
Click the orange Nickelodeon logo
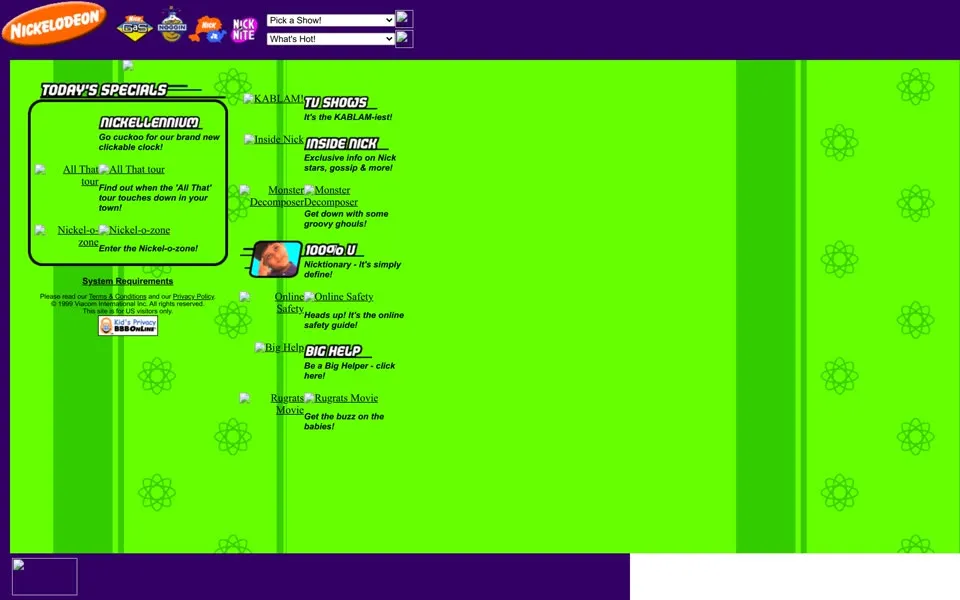click(54, 24)
